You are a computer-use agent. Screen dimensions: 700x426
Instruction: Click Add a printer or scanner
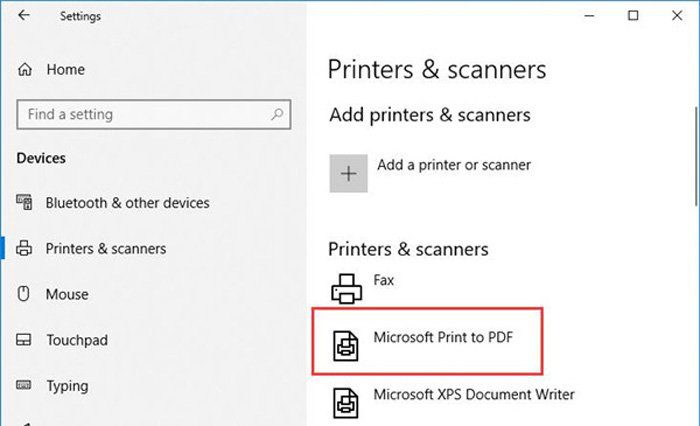[x=454, y=165]
